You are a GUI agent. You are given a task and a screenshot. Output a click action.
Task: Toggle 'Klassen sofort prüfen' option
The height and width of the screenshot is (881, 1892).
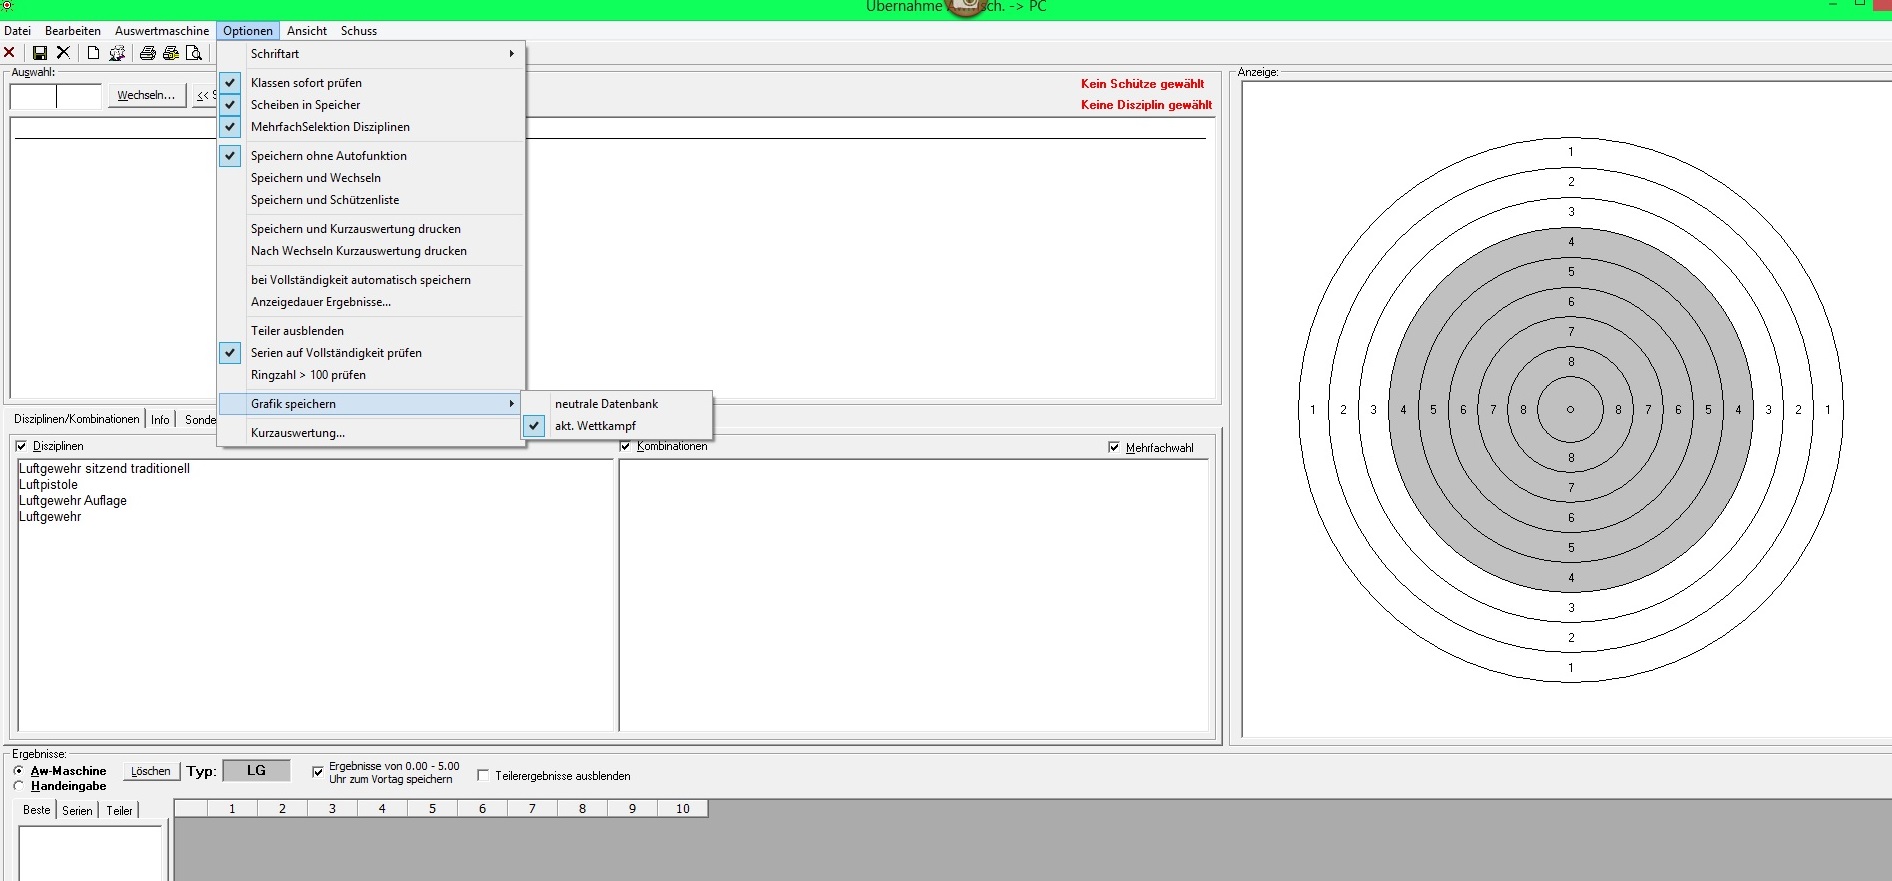pos(306,83)
